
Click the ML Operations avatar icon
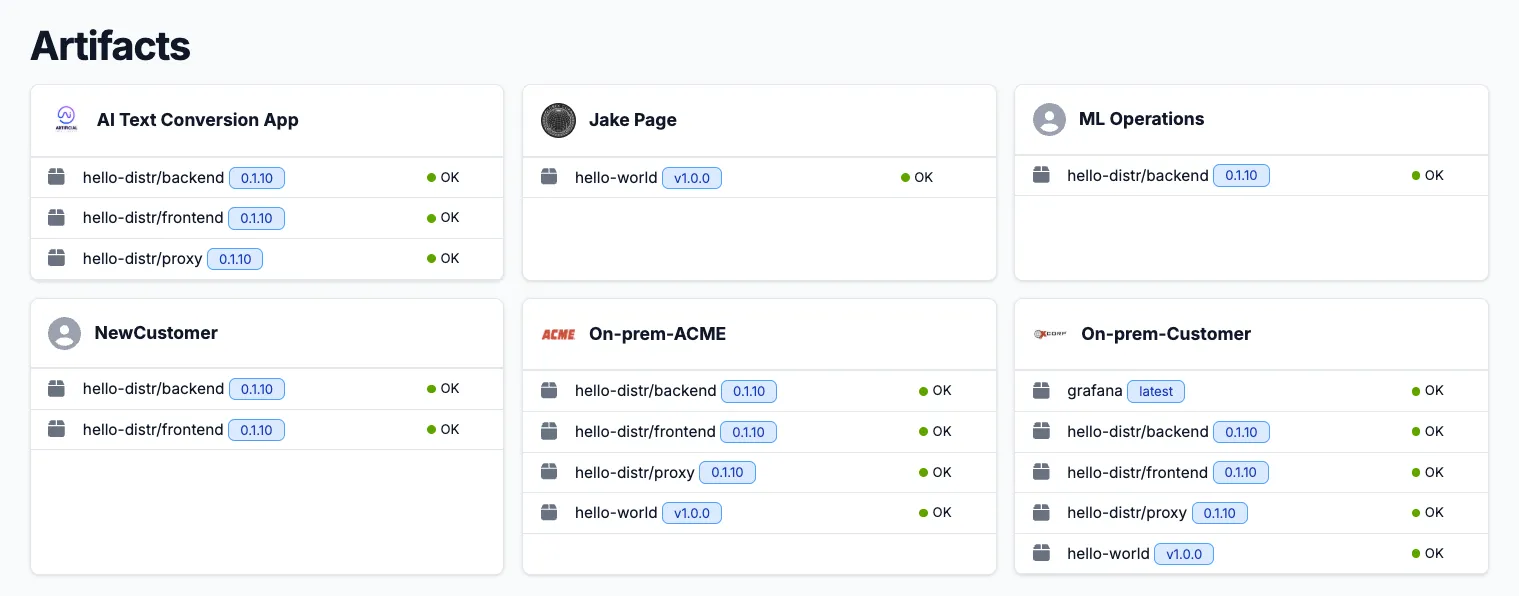(1049, 119)
